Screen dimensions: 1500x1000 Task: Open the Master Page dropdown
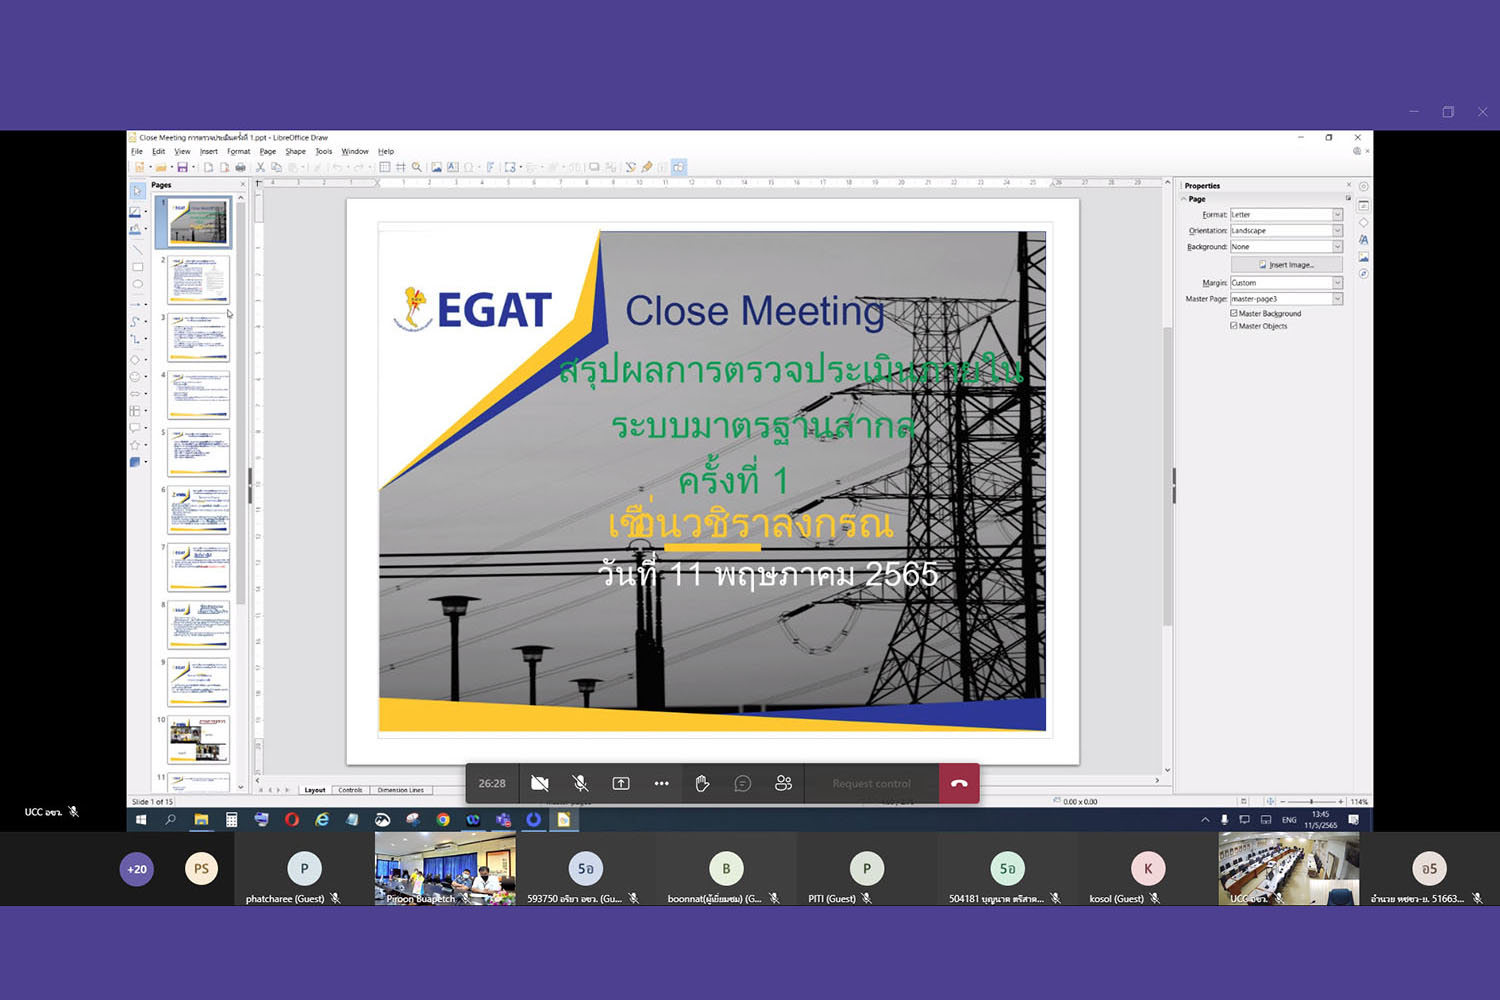point(1337,299)
